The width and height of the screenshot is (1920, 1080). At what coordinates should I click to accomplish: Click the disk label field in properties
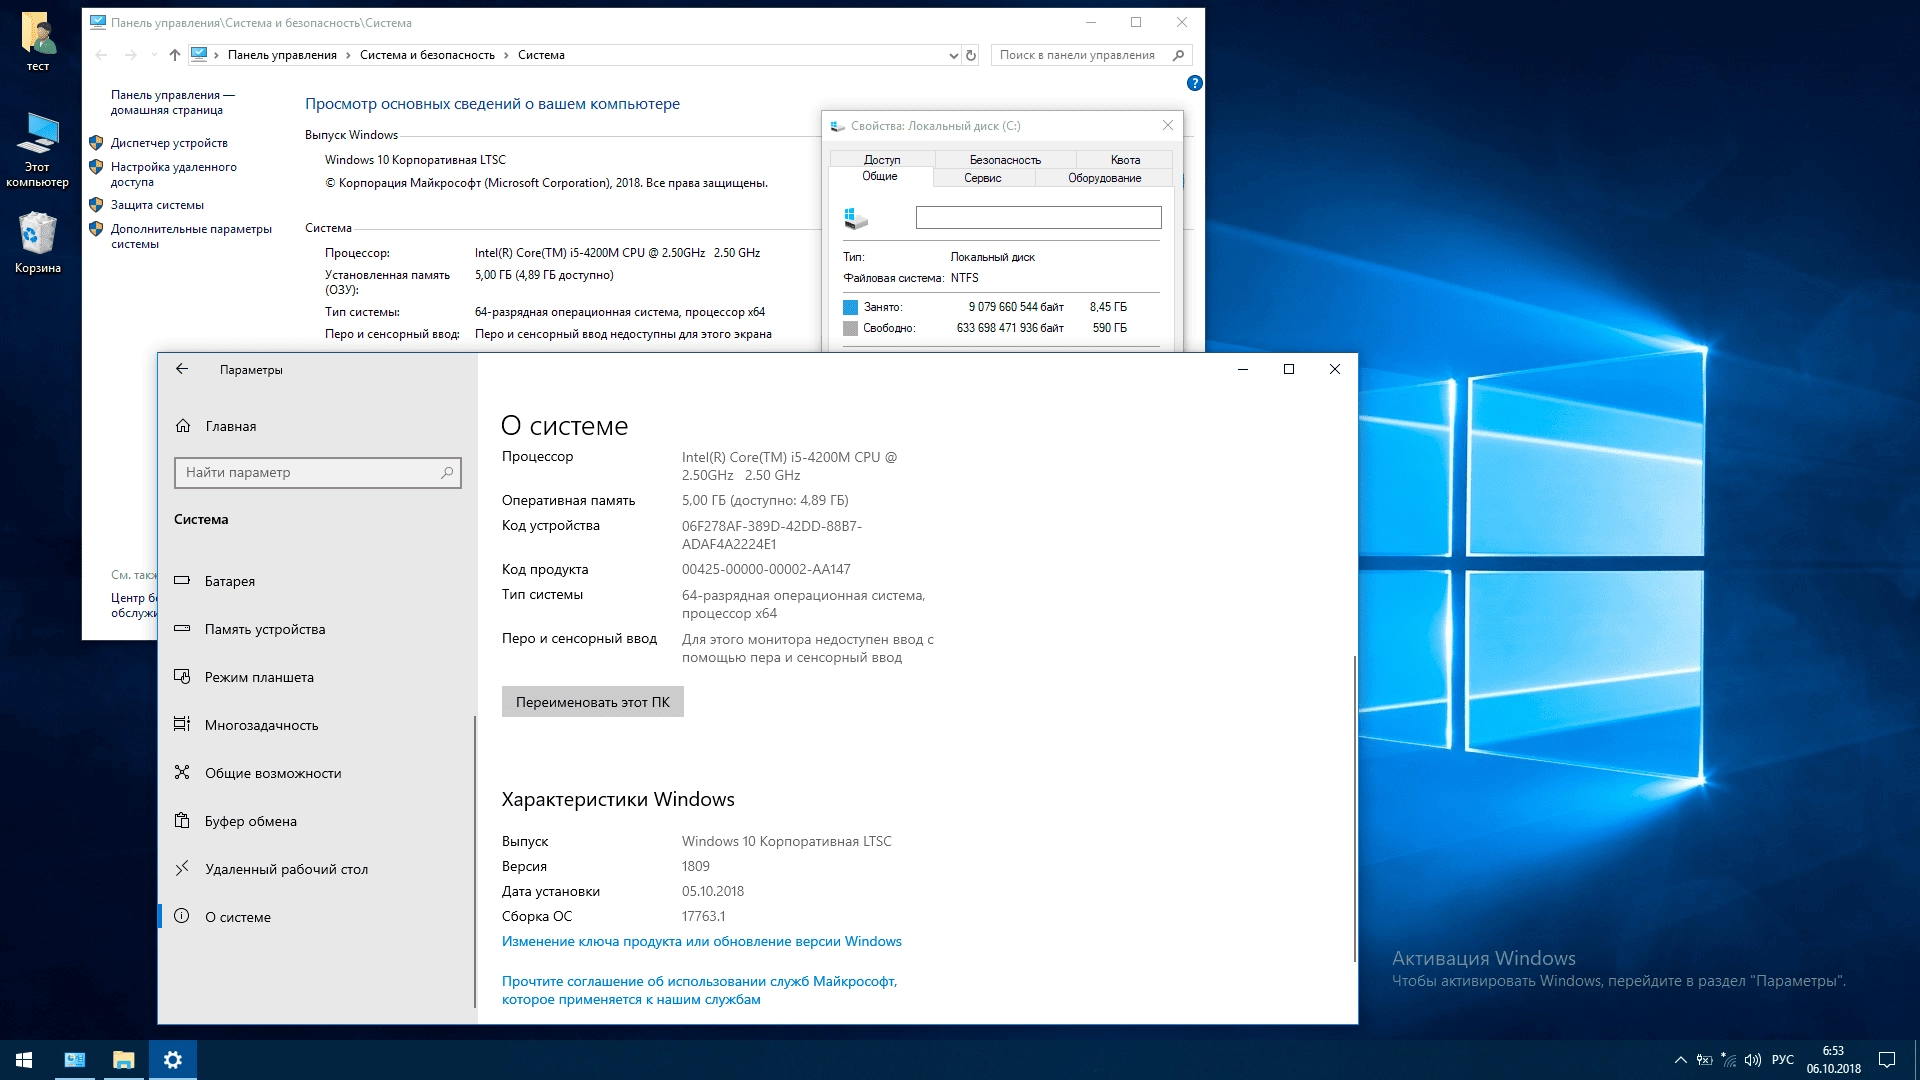point(1038,217)
